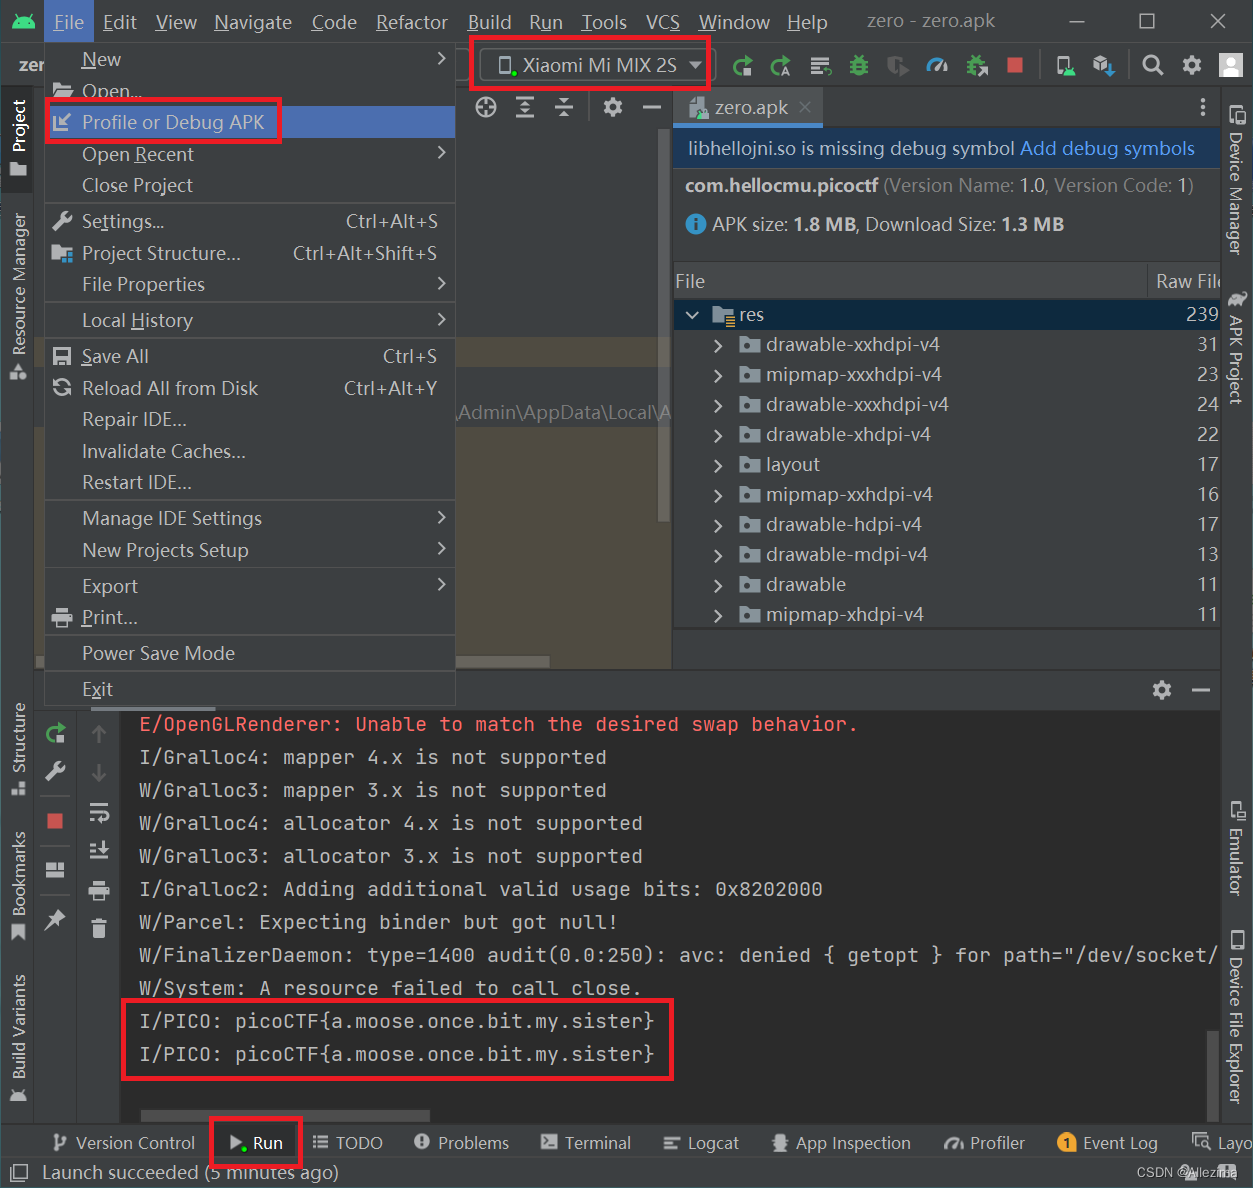
Task: Click Apply Changes and Restart Activity icon
Action: pyautogui.click(x=781, y=66)
